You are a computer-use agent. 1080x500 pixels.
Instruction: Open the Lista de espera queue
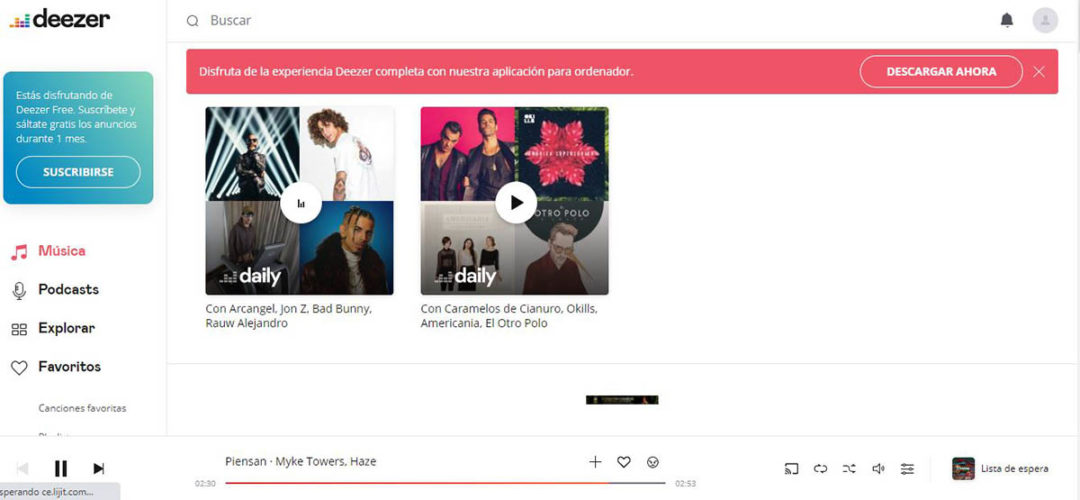pos(1015,469)
